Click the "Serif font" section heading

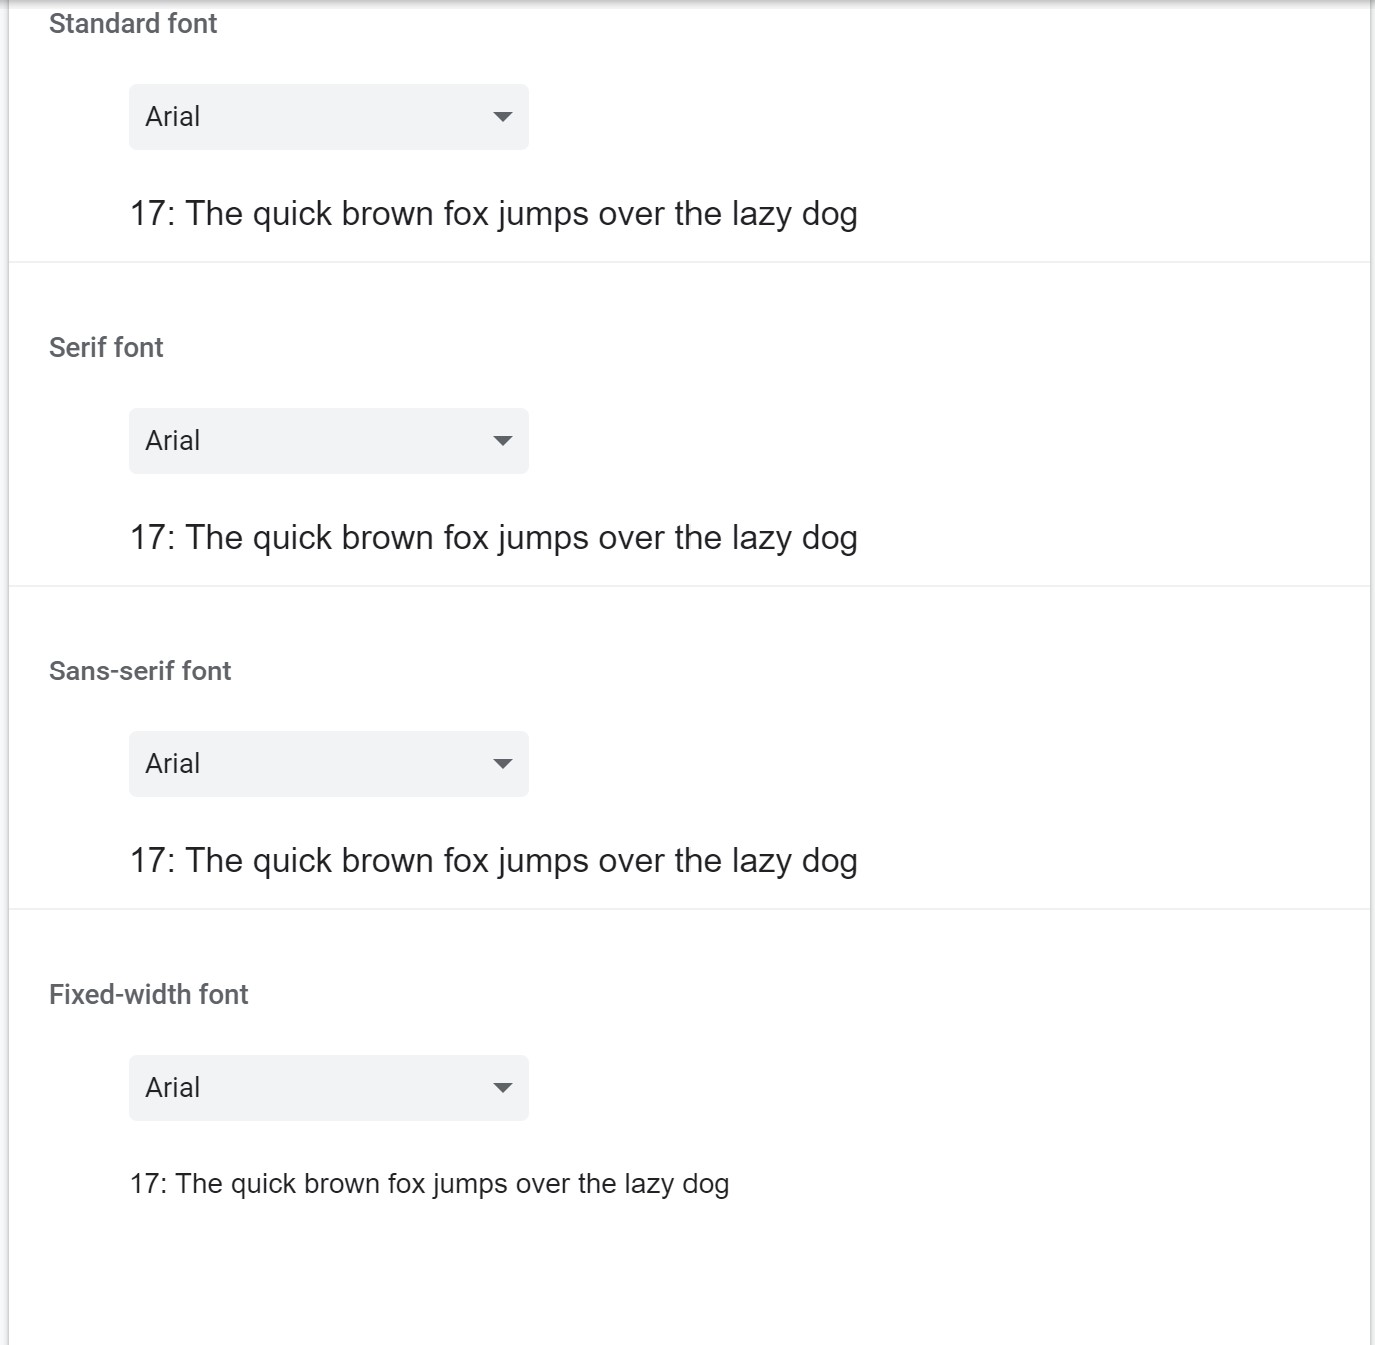pos(106,347)
